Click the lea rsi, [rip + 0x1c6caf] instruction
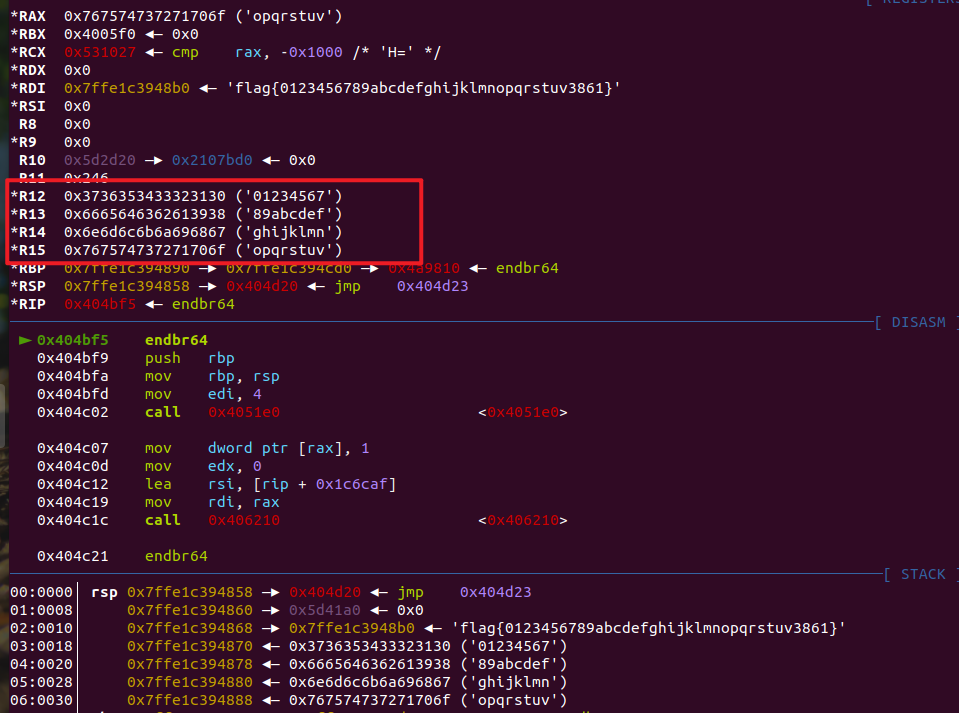 tap(217, 484)
